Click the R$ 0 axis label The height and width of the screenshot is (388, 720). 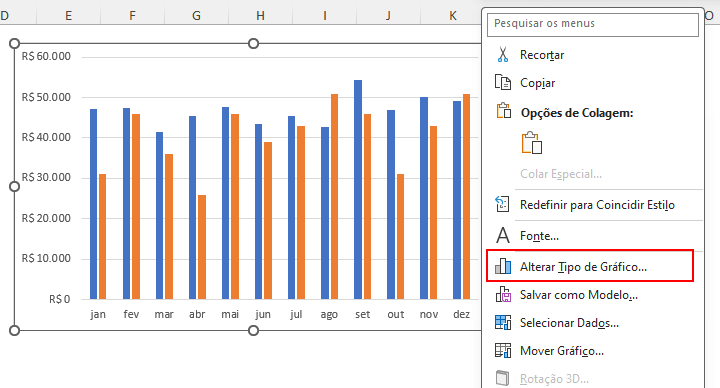(x=60, y=299)
